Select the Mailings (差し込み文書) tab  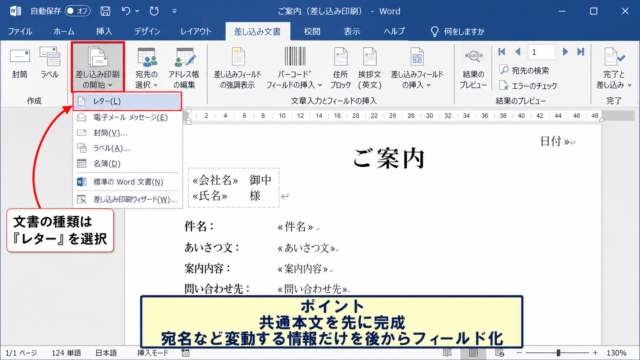pos(257,31)
